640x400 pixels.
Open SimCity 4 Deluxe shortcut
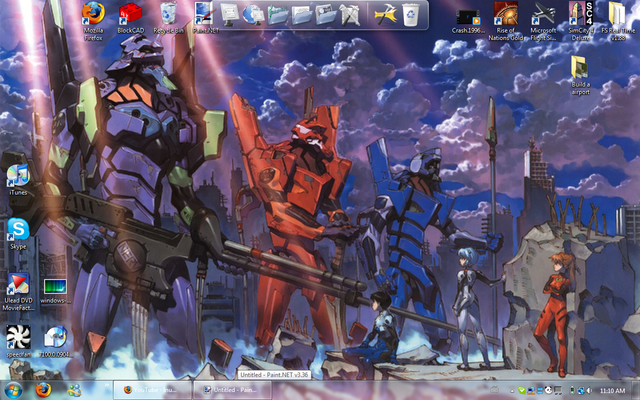tap(581, 21)
